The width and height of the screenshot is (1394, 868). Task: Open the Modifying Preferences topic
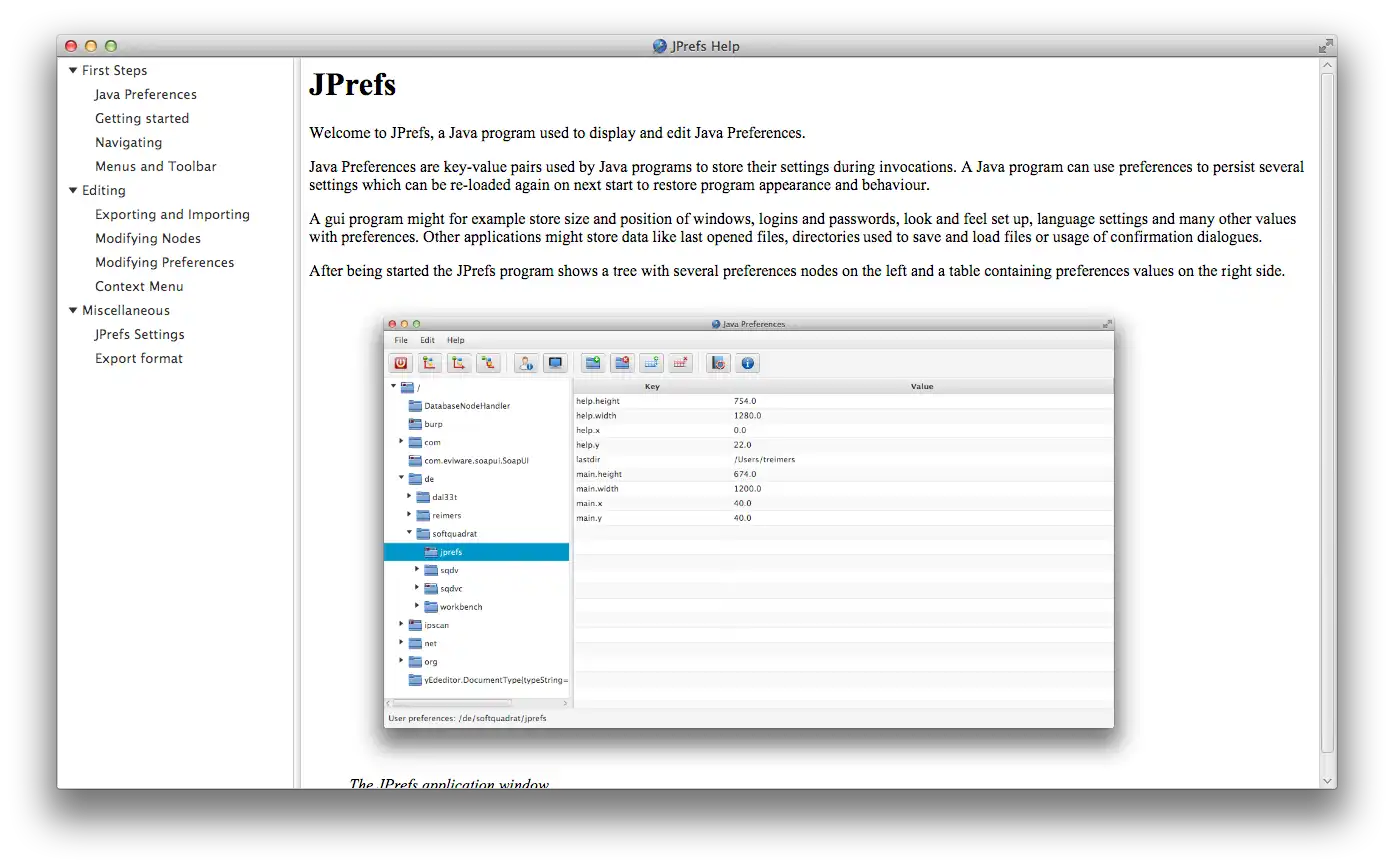click(x=165, y=262)
